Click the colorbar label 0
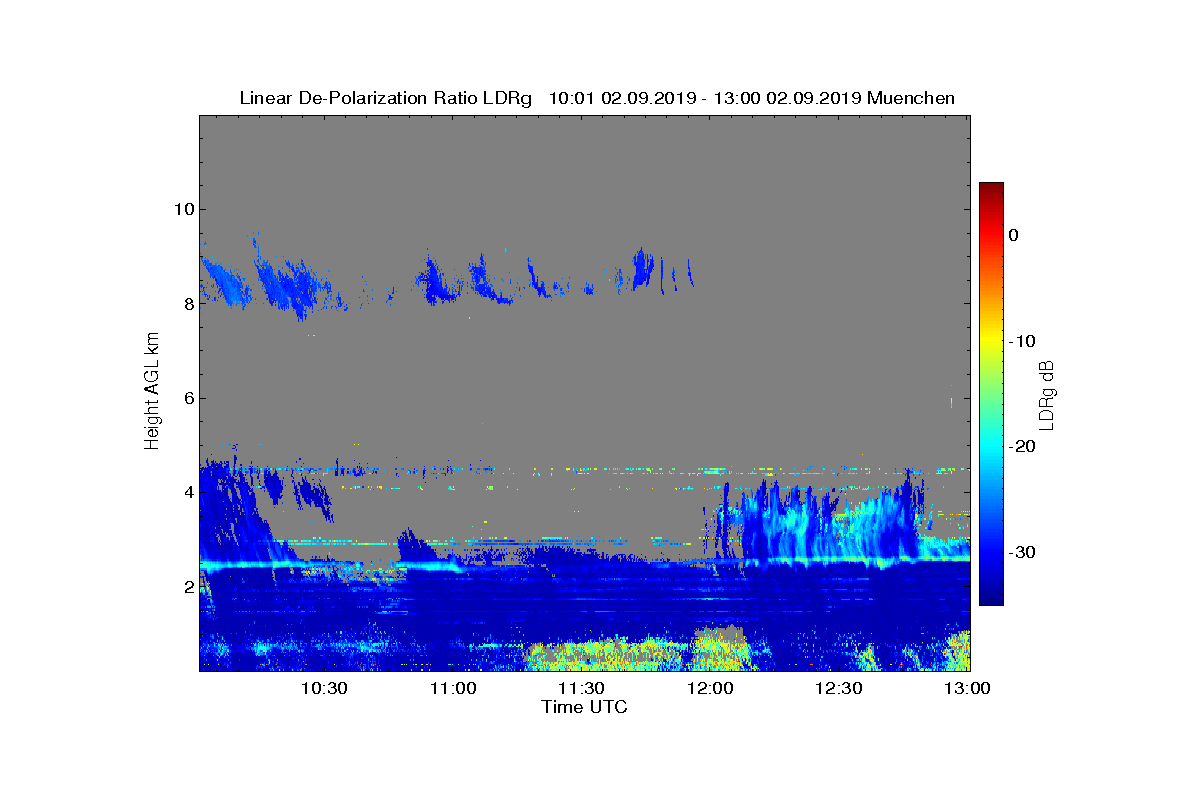The width and height of the screenshot is (1200, 800). click(x=1013, y=235)
